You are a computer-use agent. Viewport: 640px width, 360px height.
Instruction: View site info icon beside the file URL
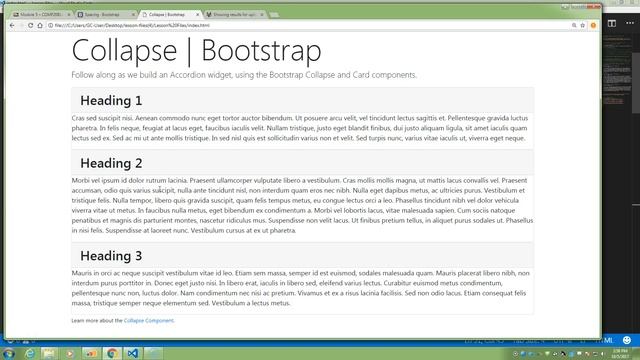click(50, 25)
